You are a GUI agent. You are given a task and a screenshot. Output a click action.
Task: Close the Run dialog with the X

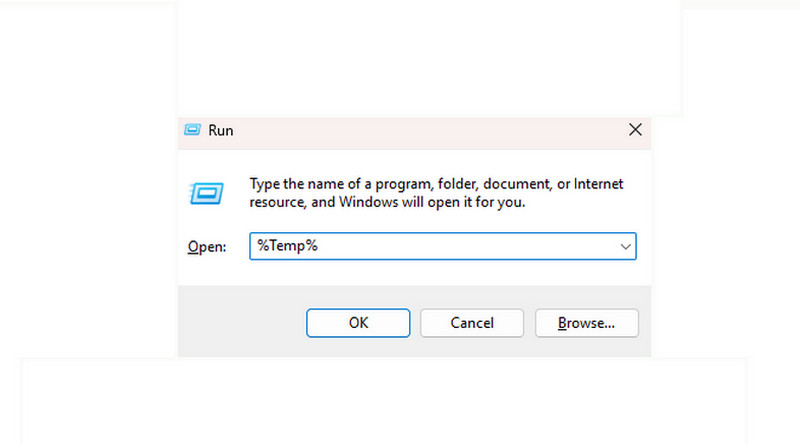[634, 130]
